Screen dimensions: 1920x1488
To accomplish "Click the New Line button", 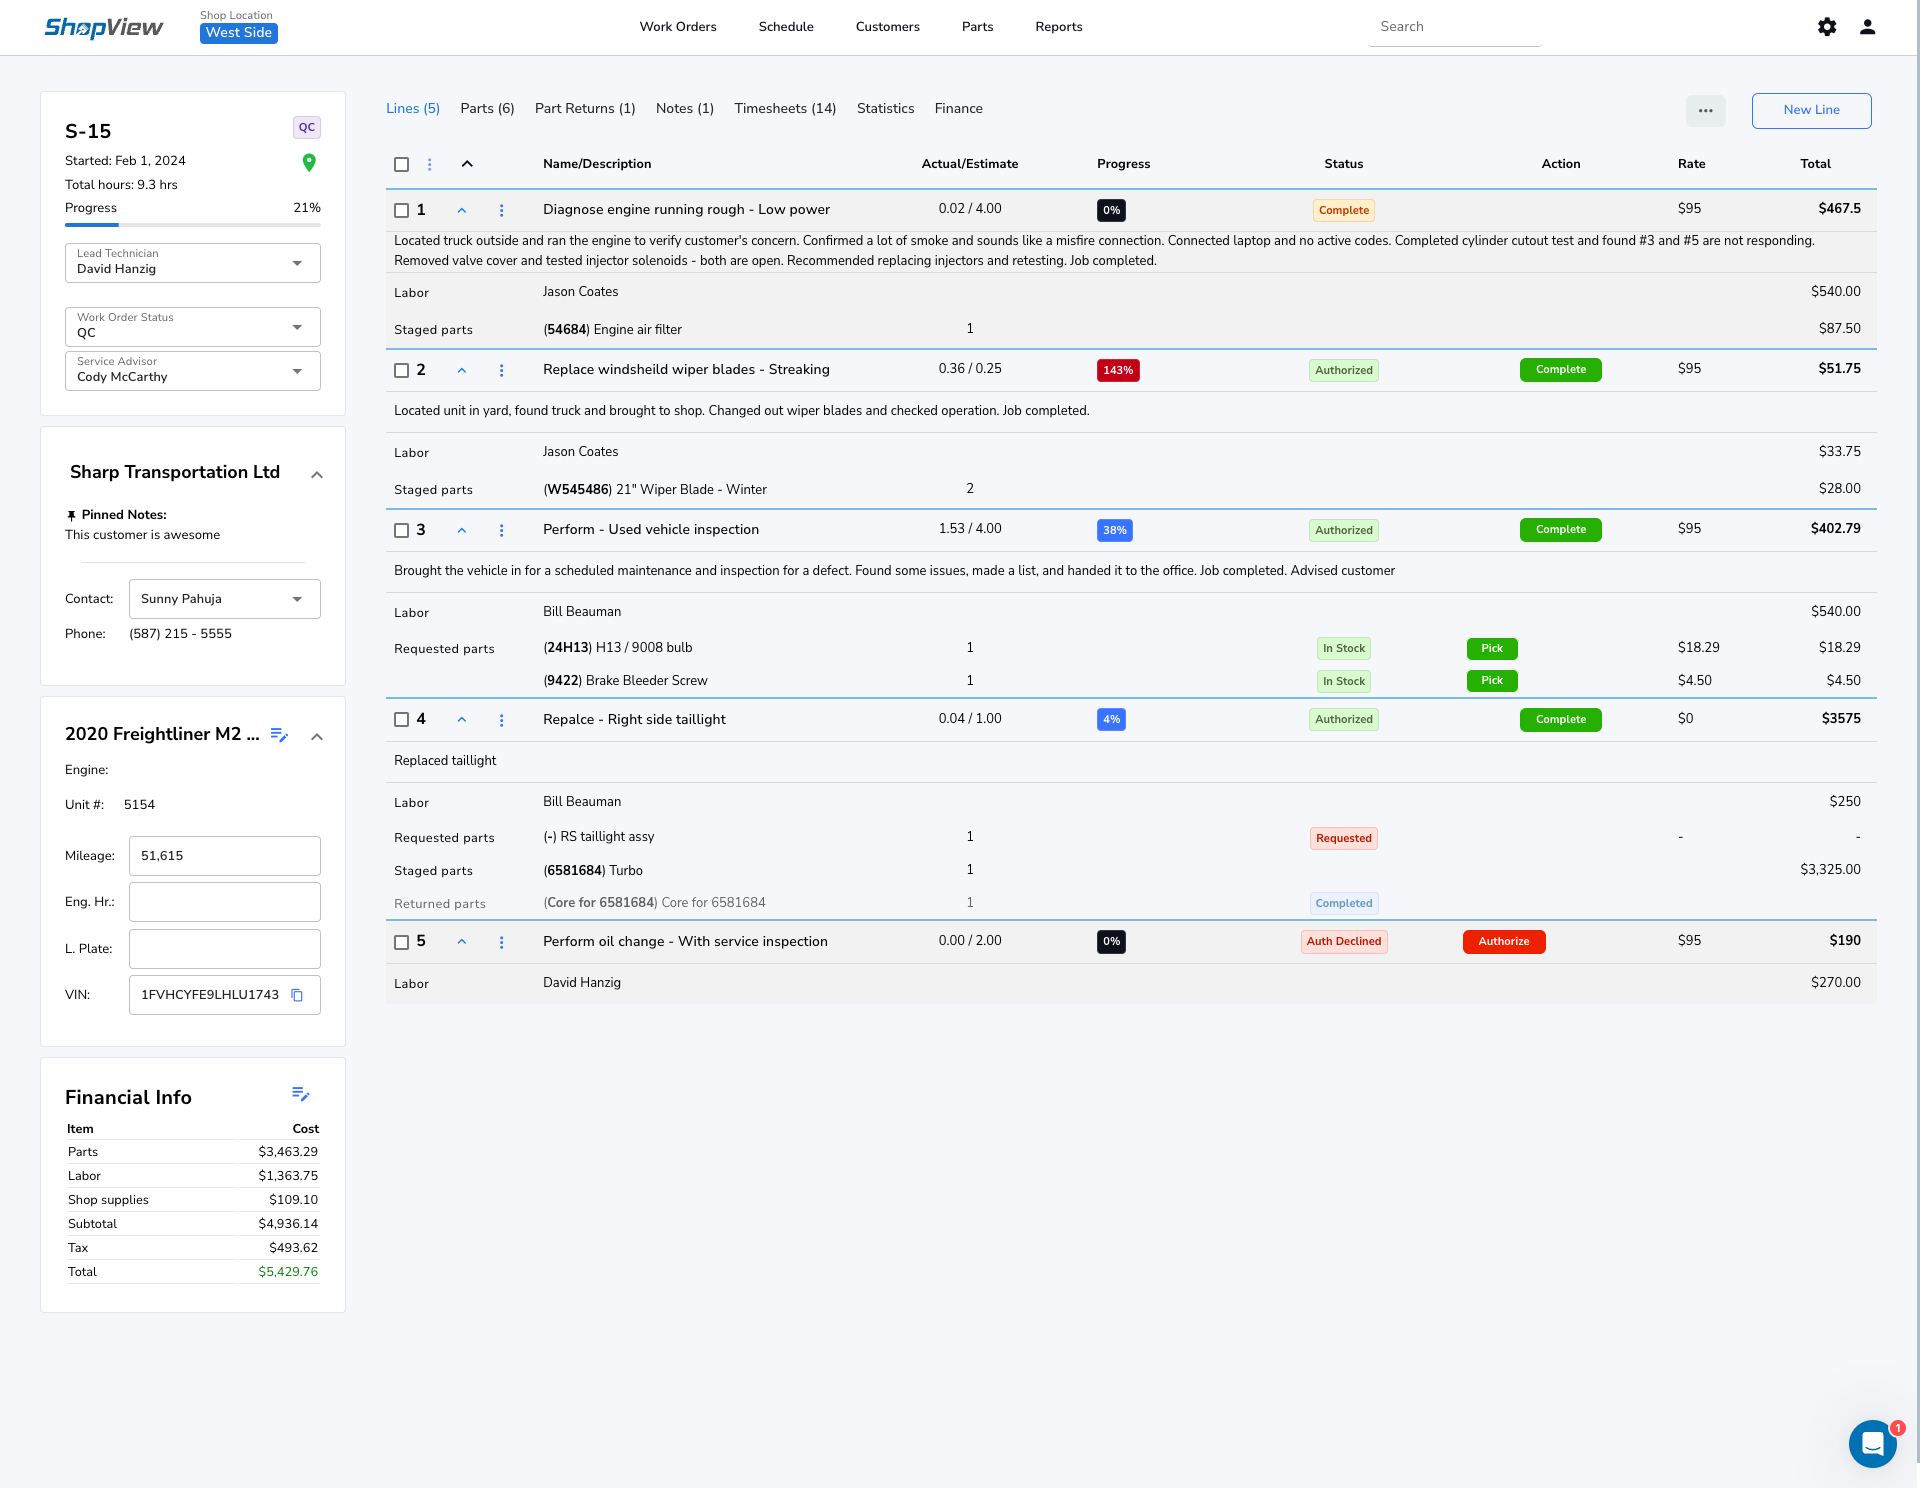I will [1811, 110].
